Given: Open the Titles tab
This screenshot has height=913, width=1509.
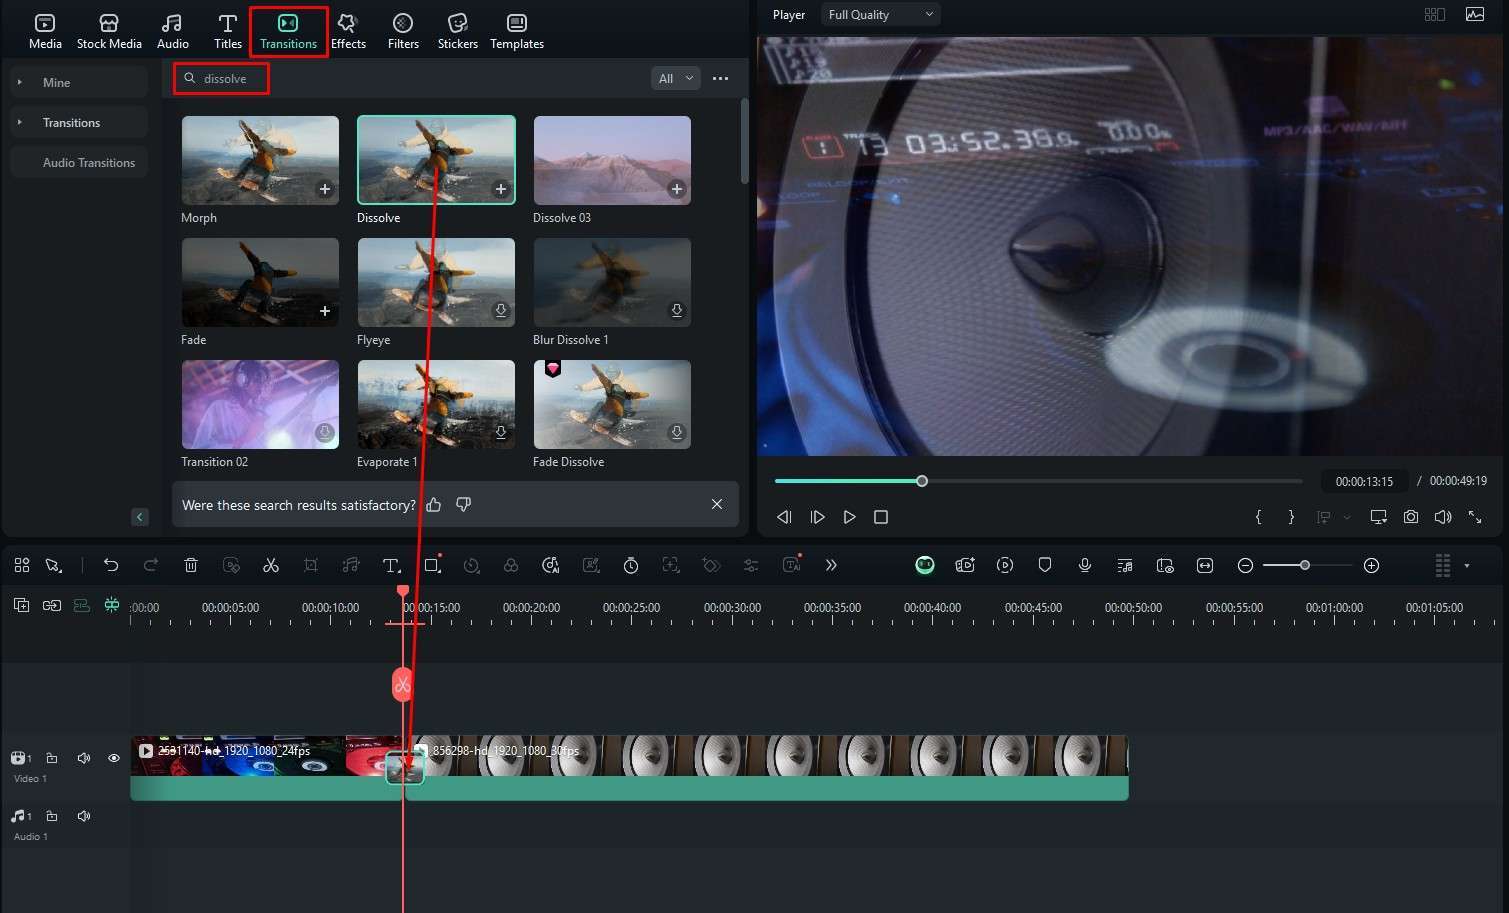Looking at the screenshot, I should tap(228, 31).
